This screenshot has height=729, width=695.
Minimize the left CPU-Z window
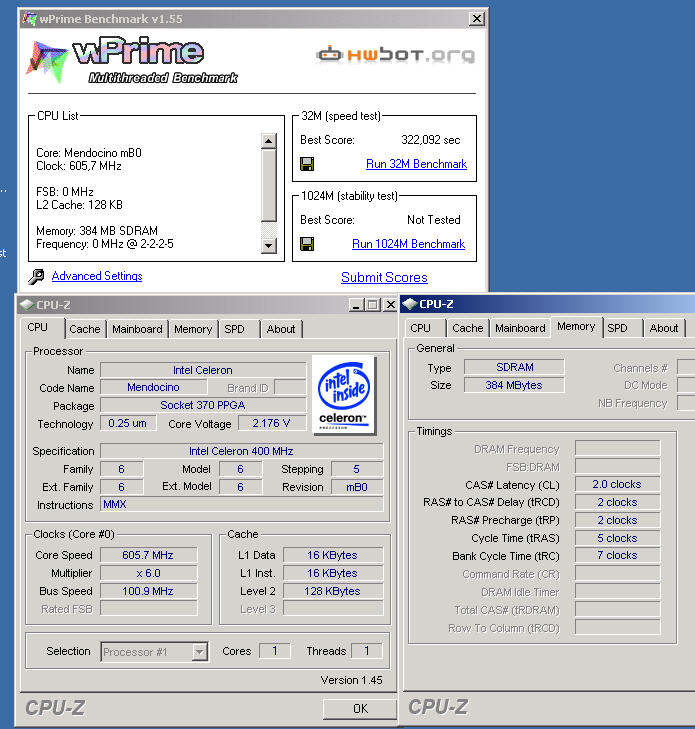356,305
